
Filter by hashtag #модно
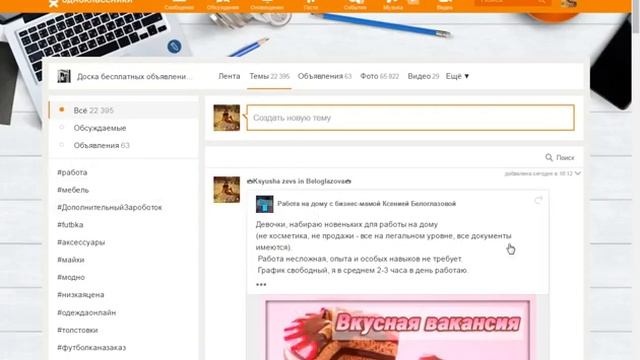click(71, 277)
